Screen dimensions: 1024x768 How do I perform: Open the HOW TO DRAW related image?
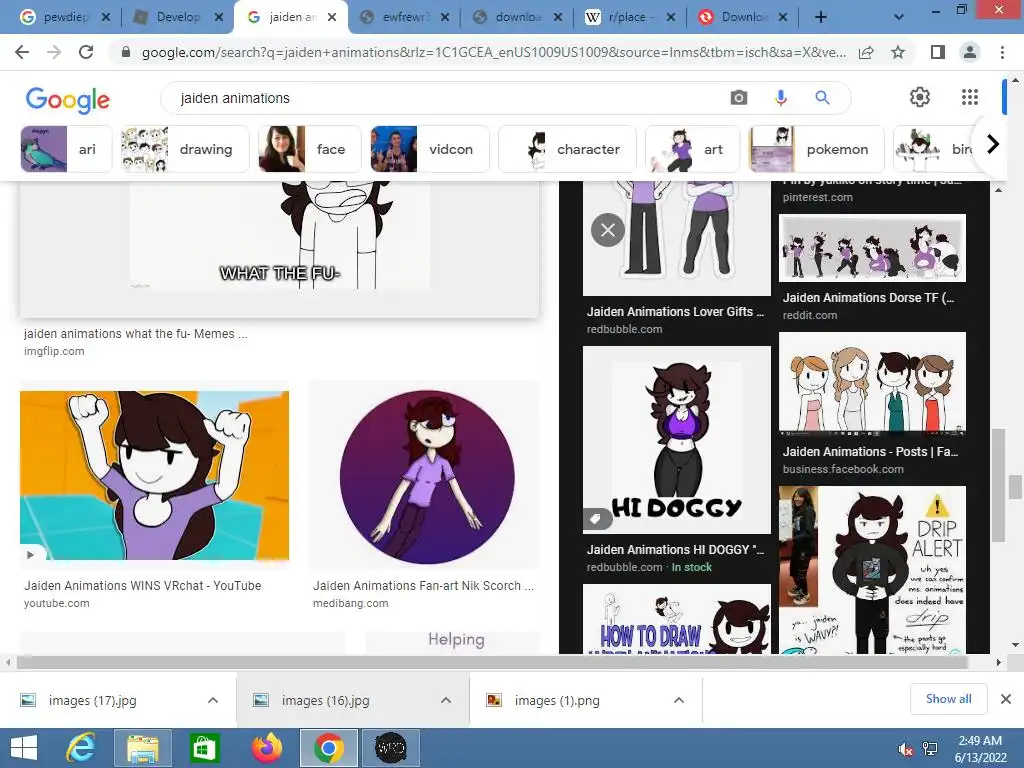tap(677, 619)
